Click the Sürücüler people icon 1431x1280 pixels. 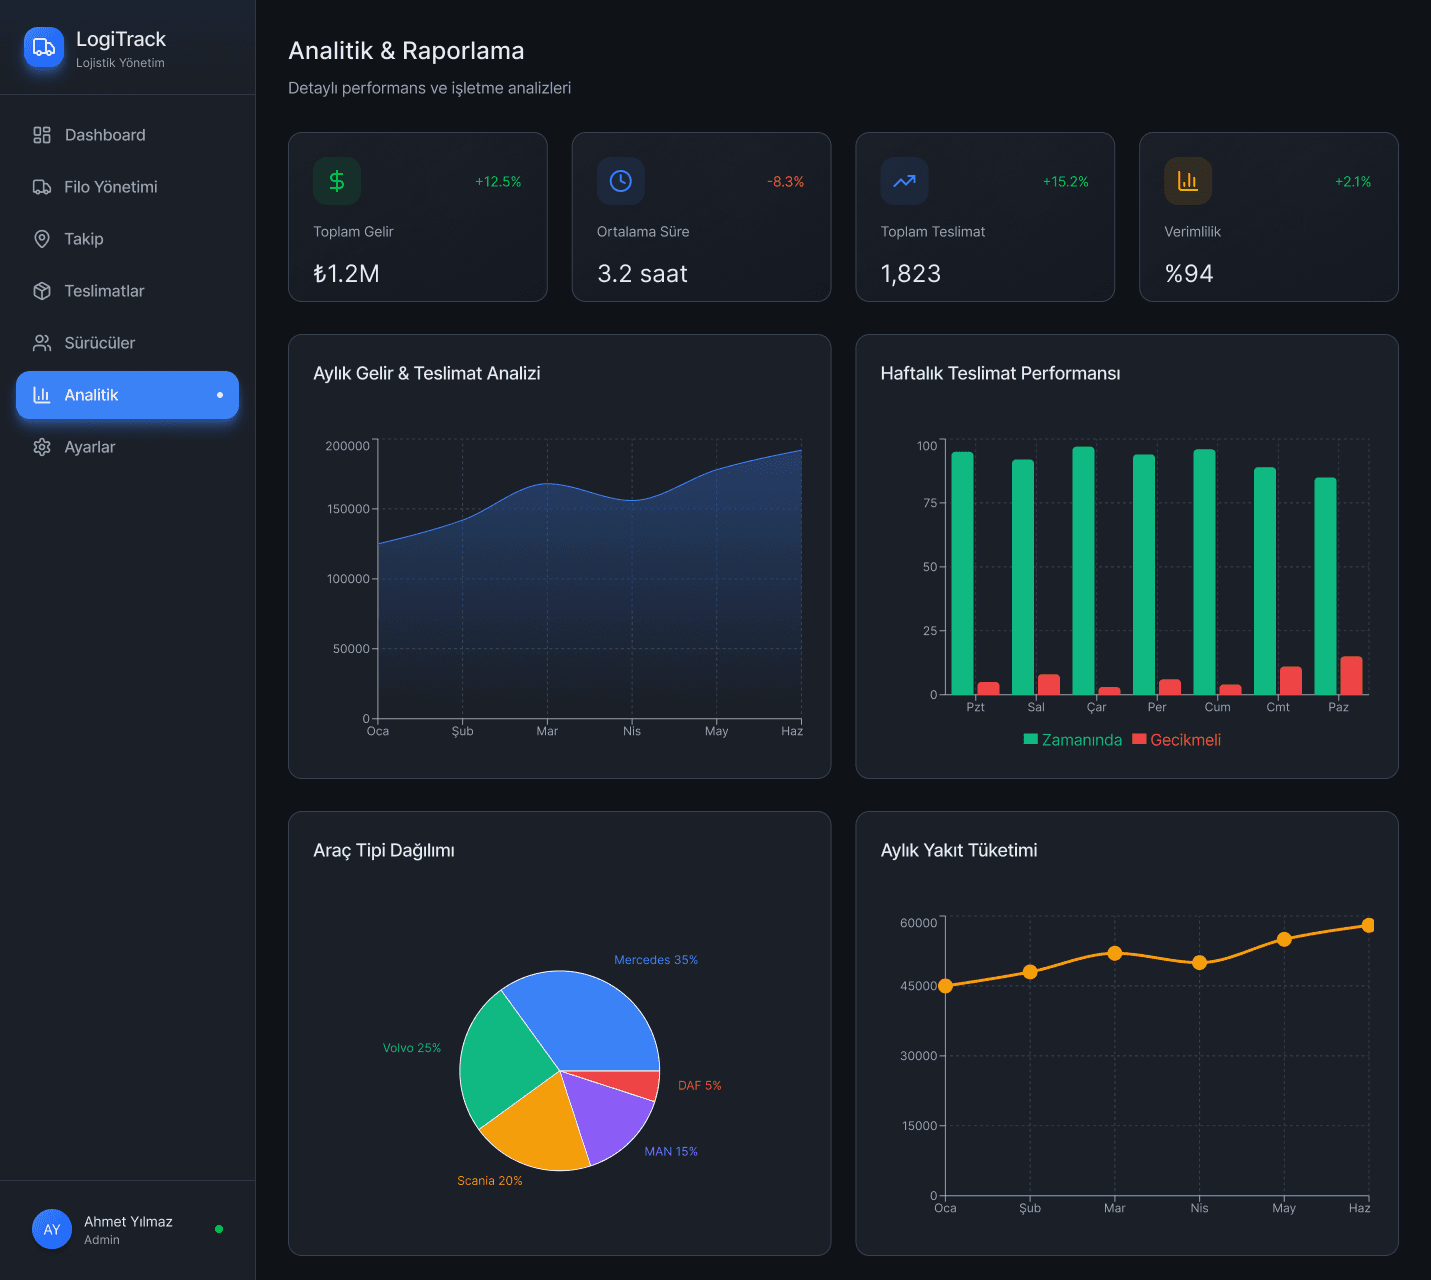[42, 343]
